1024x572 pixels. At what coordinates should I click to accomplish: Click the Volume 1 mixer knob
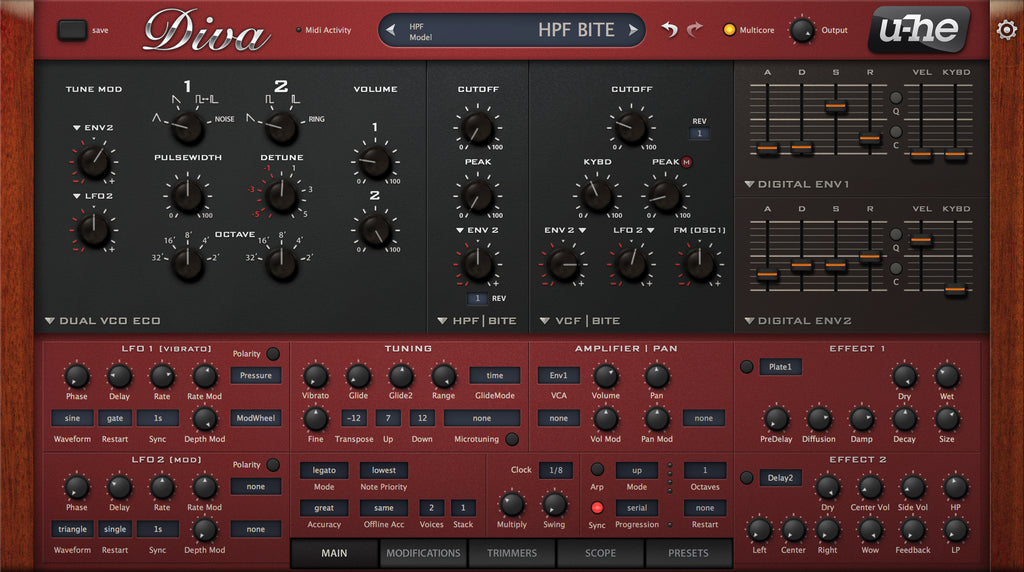point(375,161)
